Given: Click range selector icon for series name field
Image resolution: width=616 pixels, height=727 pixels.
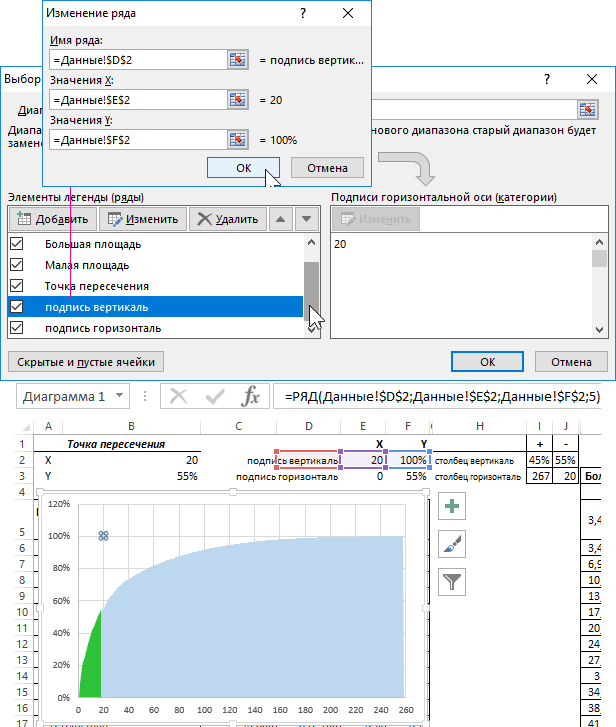Looking at the screenshot, I should click(238, 60).
